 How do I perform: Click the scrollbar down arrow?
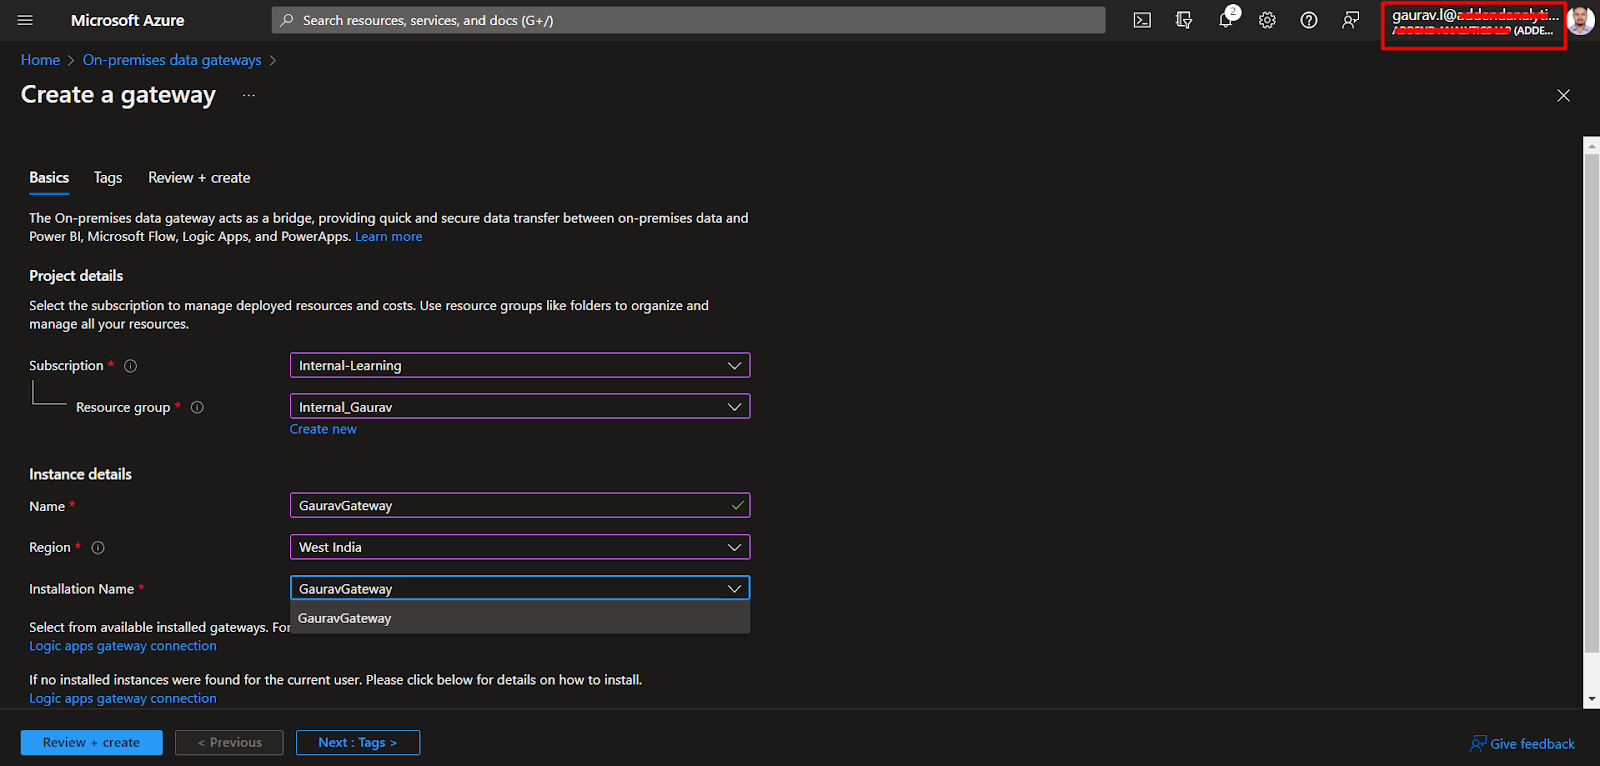(x=1592, y=700)
